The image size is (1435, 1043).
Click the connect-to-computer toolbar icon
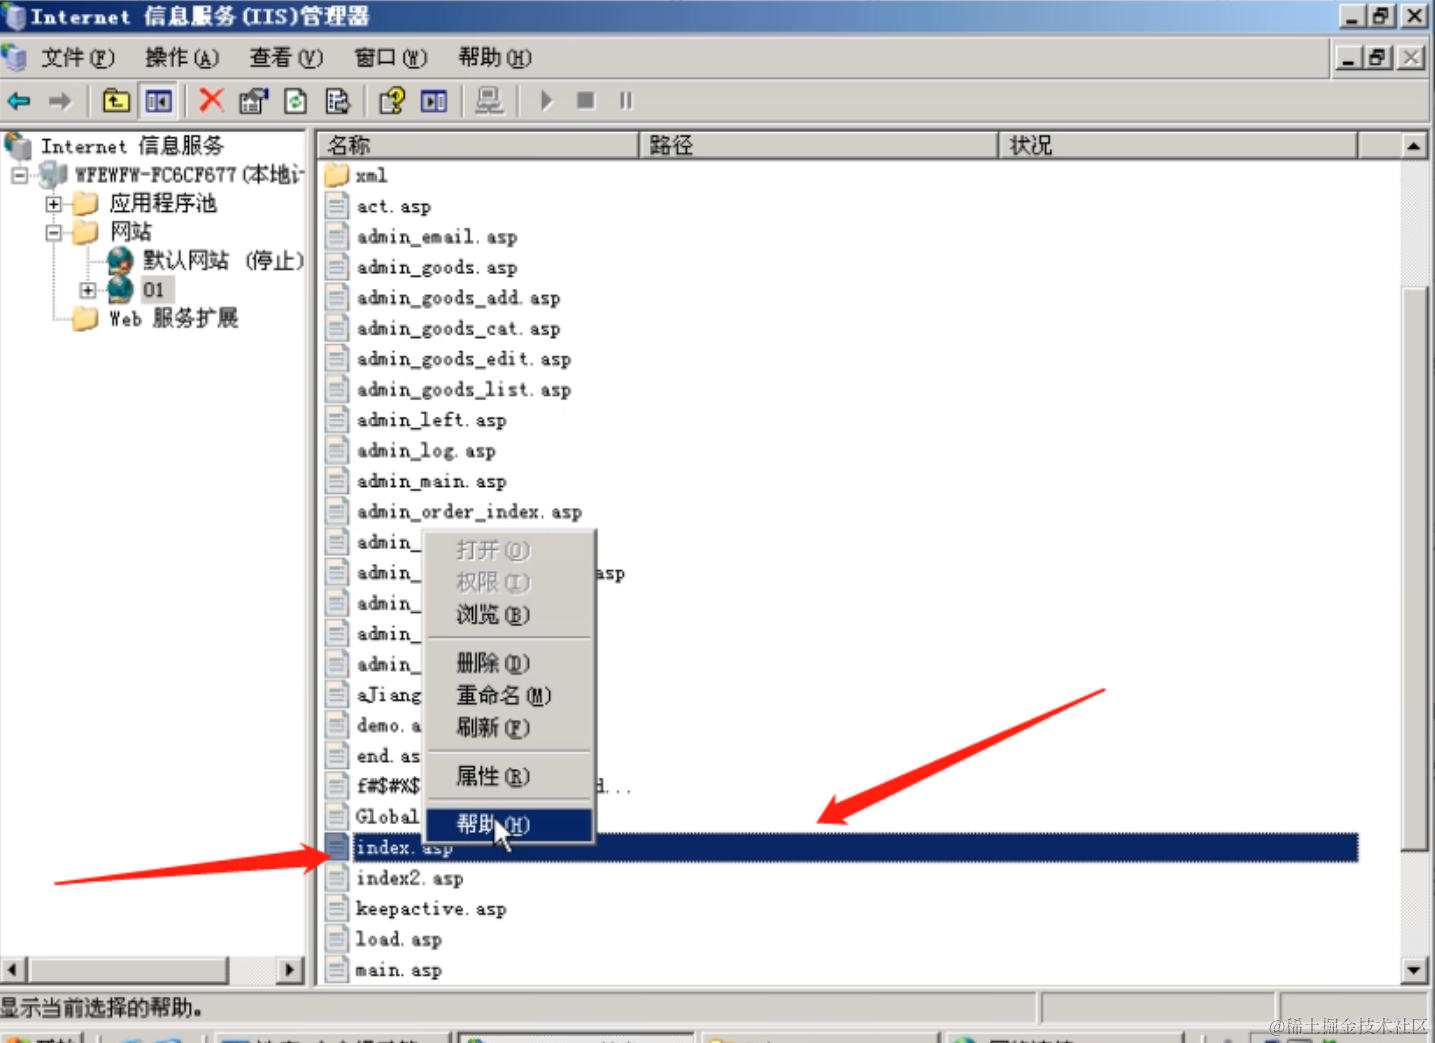pyautogui.click(x=489, y=101)
